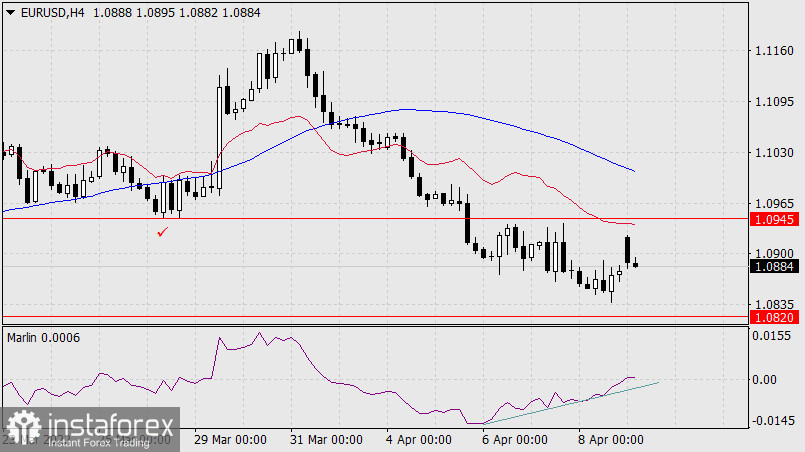Click the 6 Apr 00:00 time label
Image resolution: width=805 pixels, height=452 pixels.
(x=515, y=439)
